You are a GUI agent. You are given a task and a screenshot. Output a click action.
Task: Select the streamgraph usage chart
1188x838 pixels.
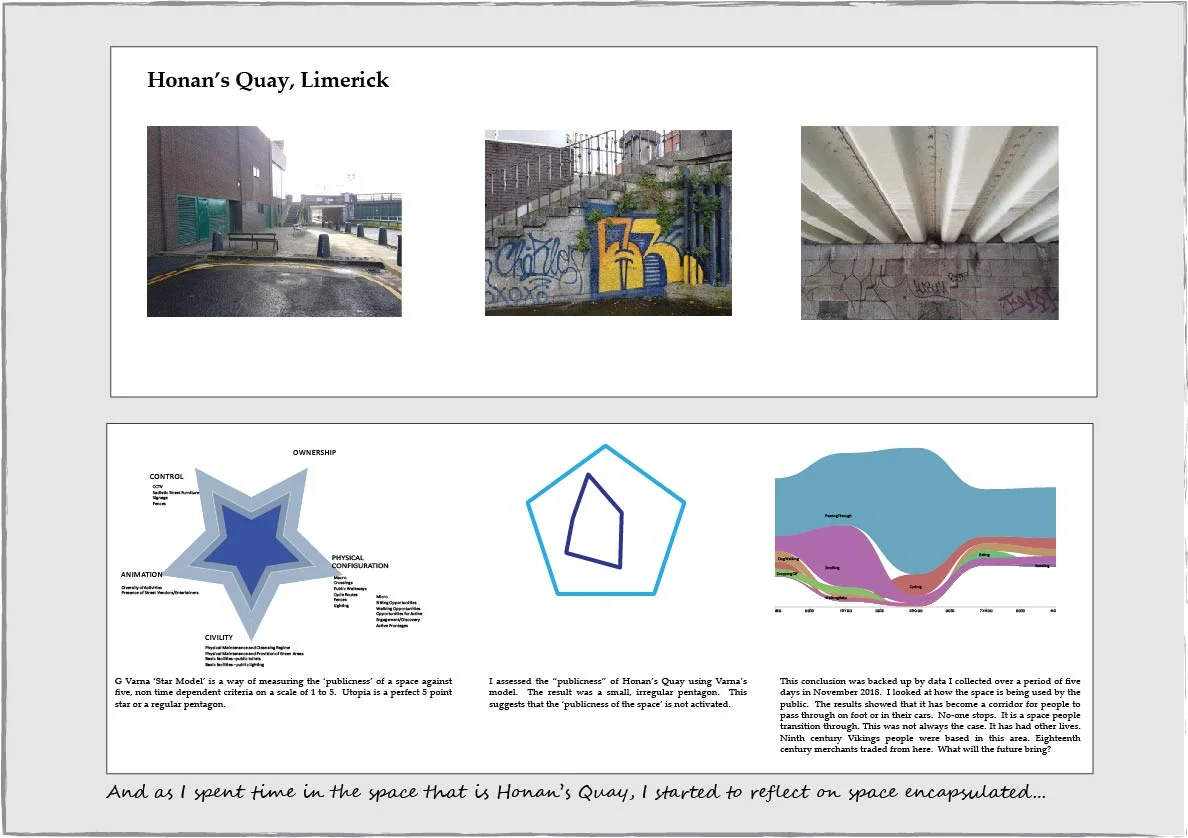[x=915, y=530]
